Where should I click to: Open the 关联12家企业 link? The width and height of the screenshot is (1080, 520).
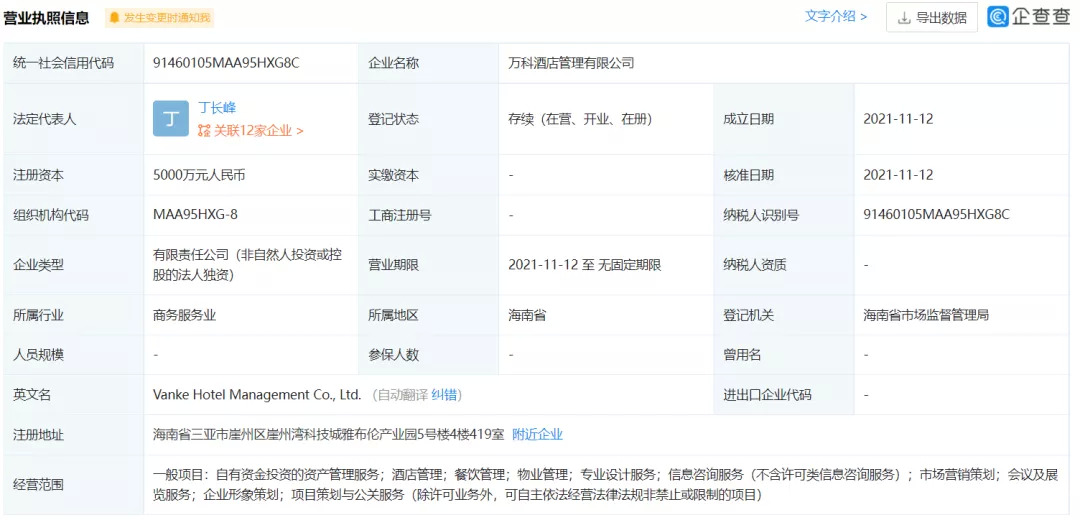pos(251,130)
